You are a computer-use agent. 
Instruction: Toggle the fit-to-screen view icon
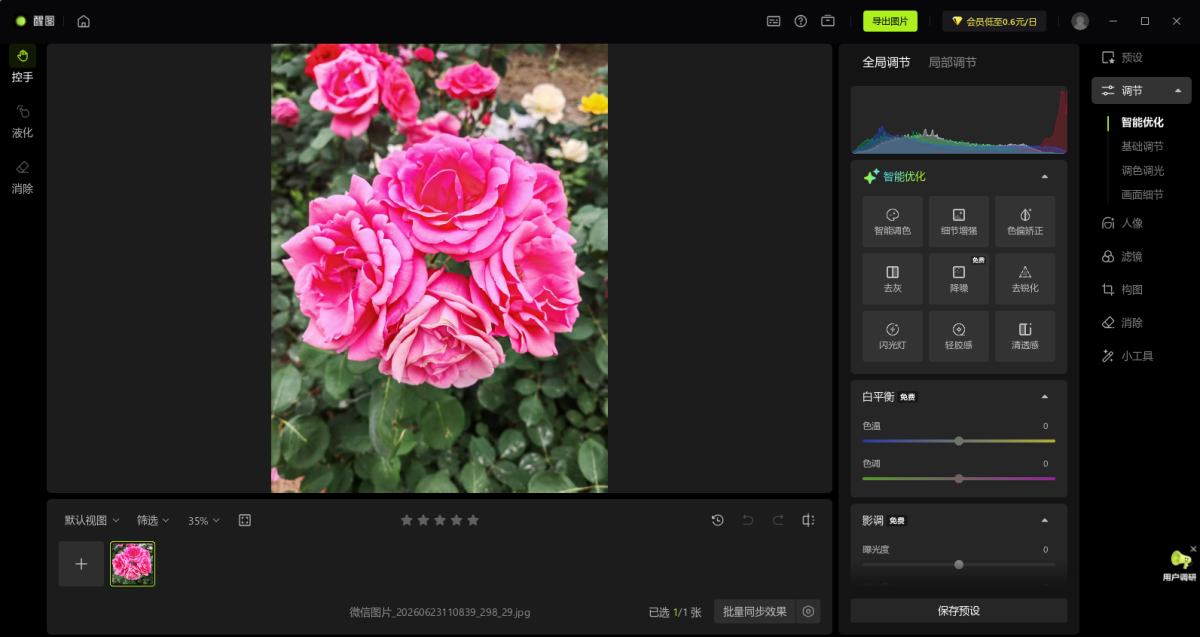(244, 520)
